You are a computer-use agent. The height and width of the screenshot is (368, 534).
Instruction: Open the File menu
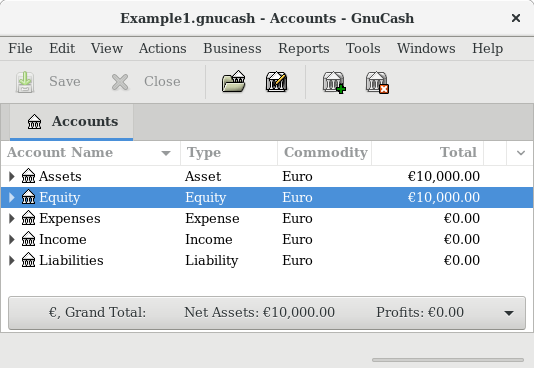(x=20, y=48)
